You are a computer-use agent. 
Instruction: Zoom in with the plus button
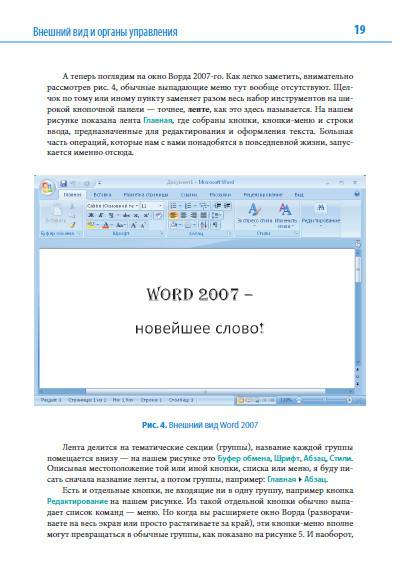point(349,400)
